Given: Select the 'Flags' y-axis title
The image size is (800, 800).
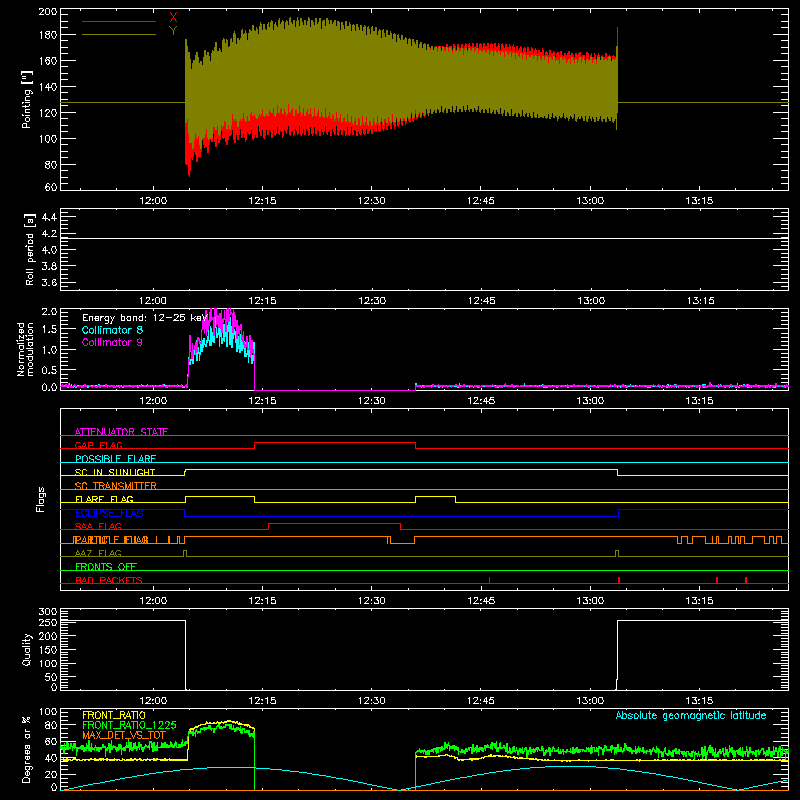Looking at the screenshot, I should [x=41, y=499].
